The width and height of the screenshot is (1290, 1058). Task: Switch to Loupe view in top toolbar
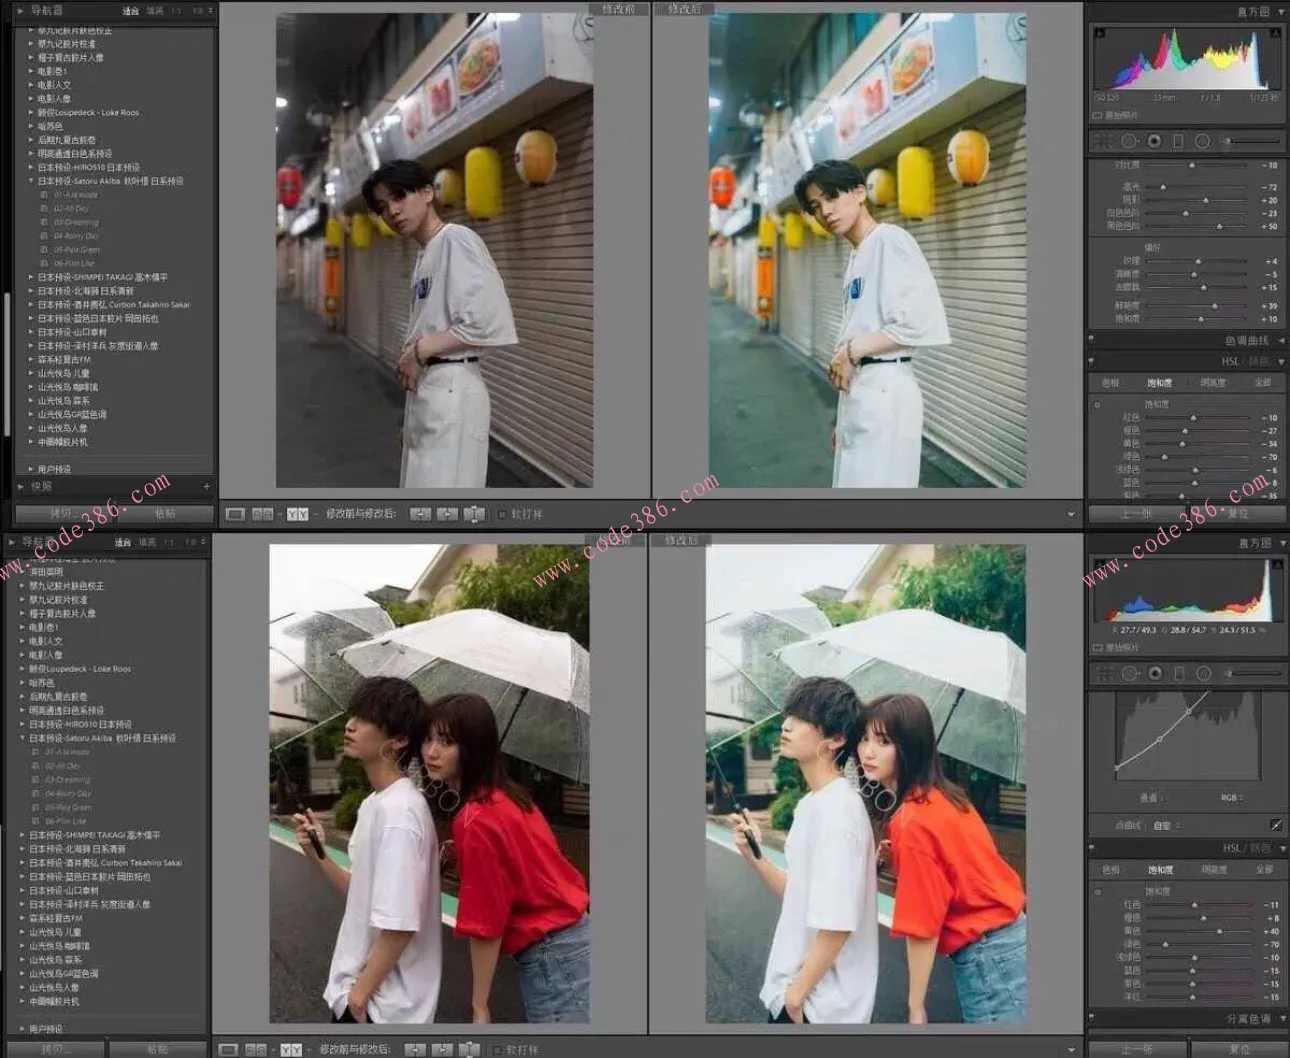click(235, 514)
